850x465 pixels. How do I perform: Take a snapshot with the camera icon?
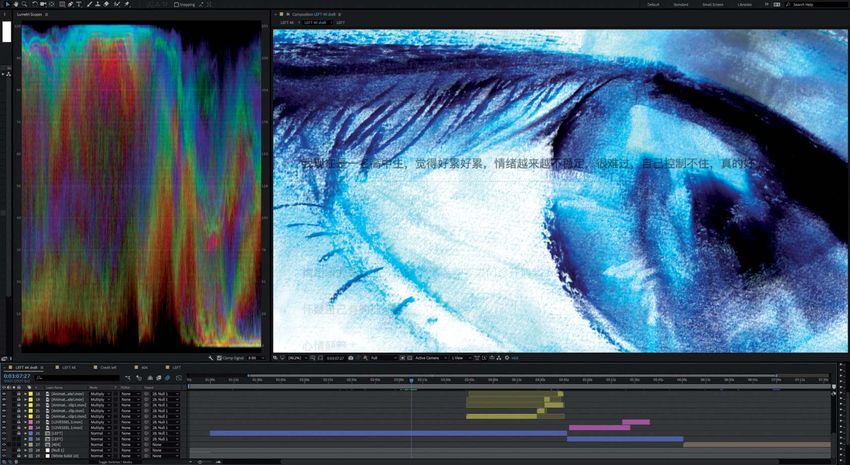pyautogui.click(x=350, y=358)
